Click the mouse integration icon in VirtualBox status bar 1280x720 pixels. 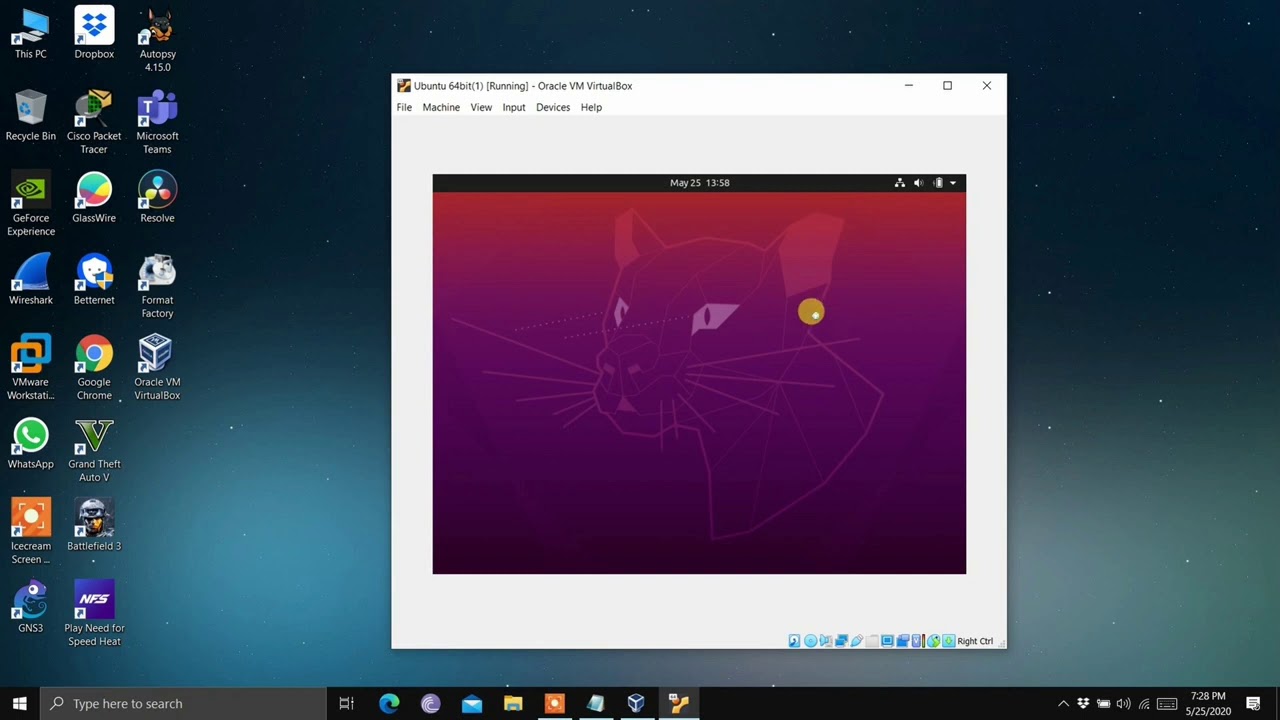point(933,641)
